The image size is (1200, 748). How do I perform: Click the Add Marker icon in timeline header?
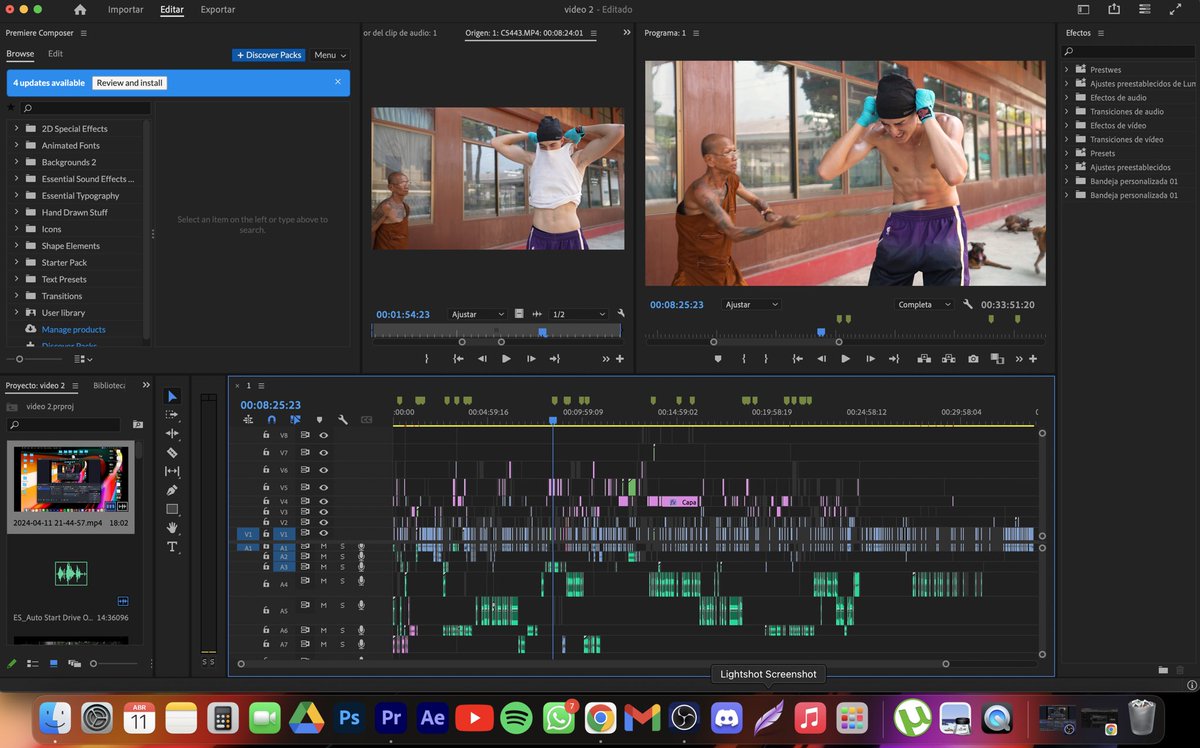click(x=319, y=420)
